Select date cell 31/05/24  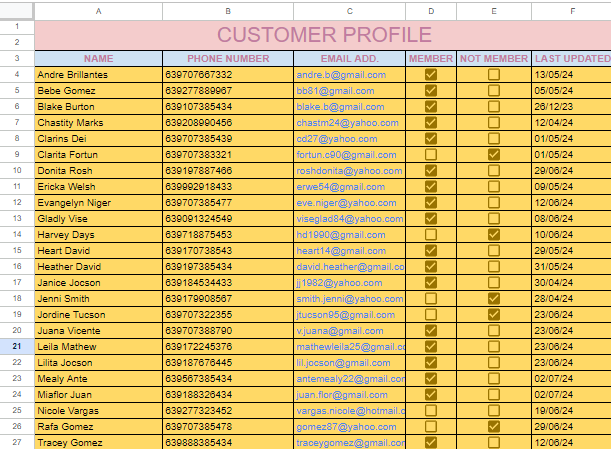pyautogui.click(x=572, y=266)
